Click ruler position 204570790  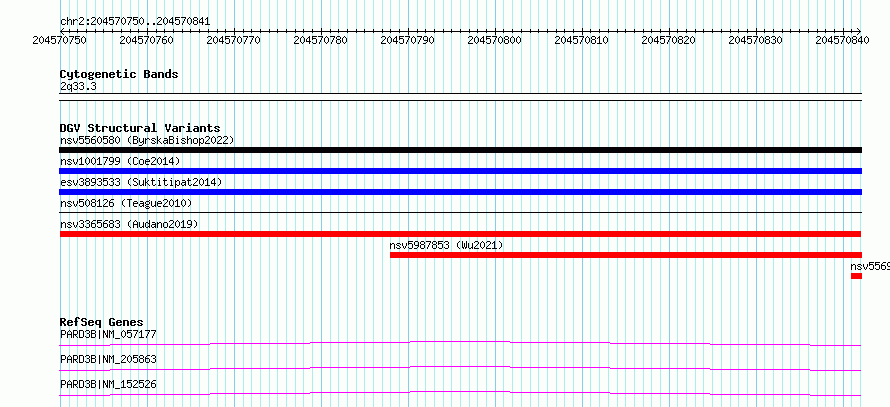pos(408,40)
